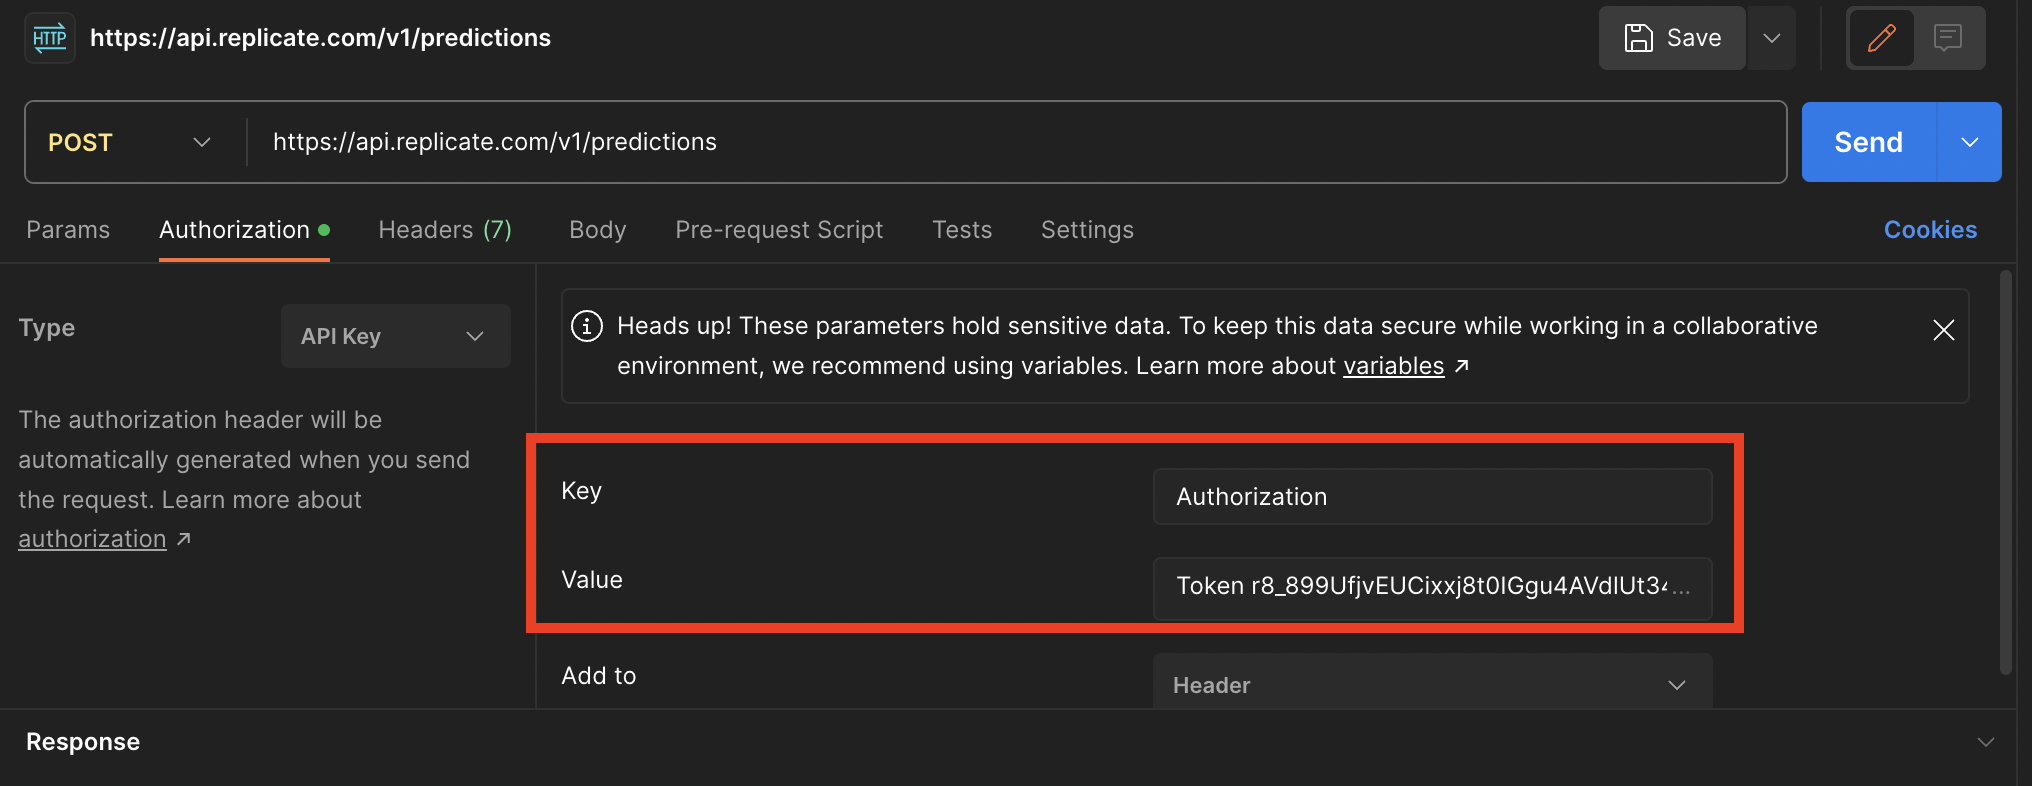Expand the Save options arrow
Viewport: 2032px width, 786px height.
point(1771,39)
